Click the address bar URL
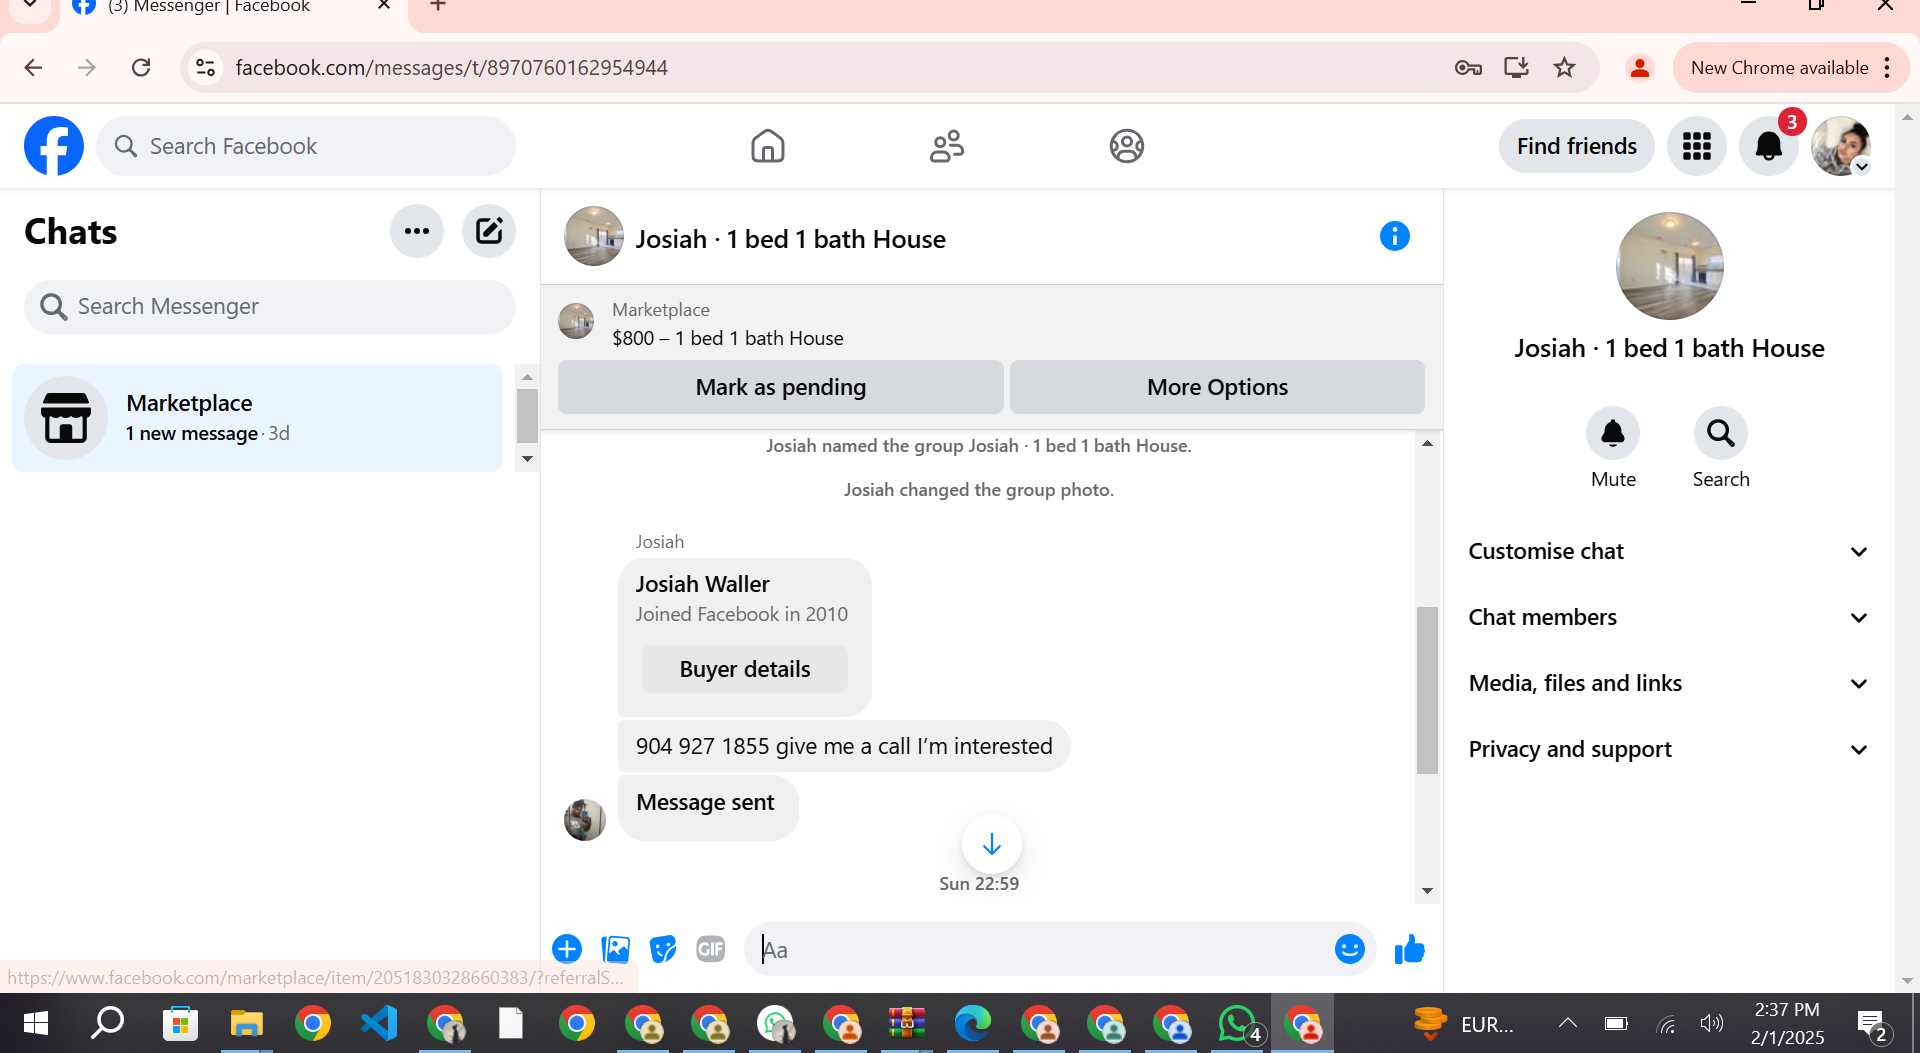The width and height of the screenshot is (1920, 1053). coord(452,67)
